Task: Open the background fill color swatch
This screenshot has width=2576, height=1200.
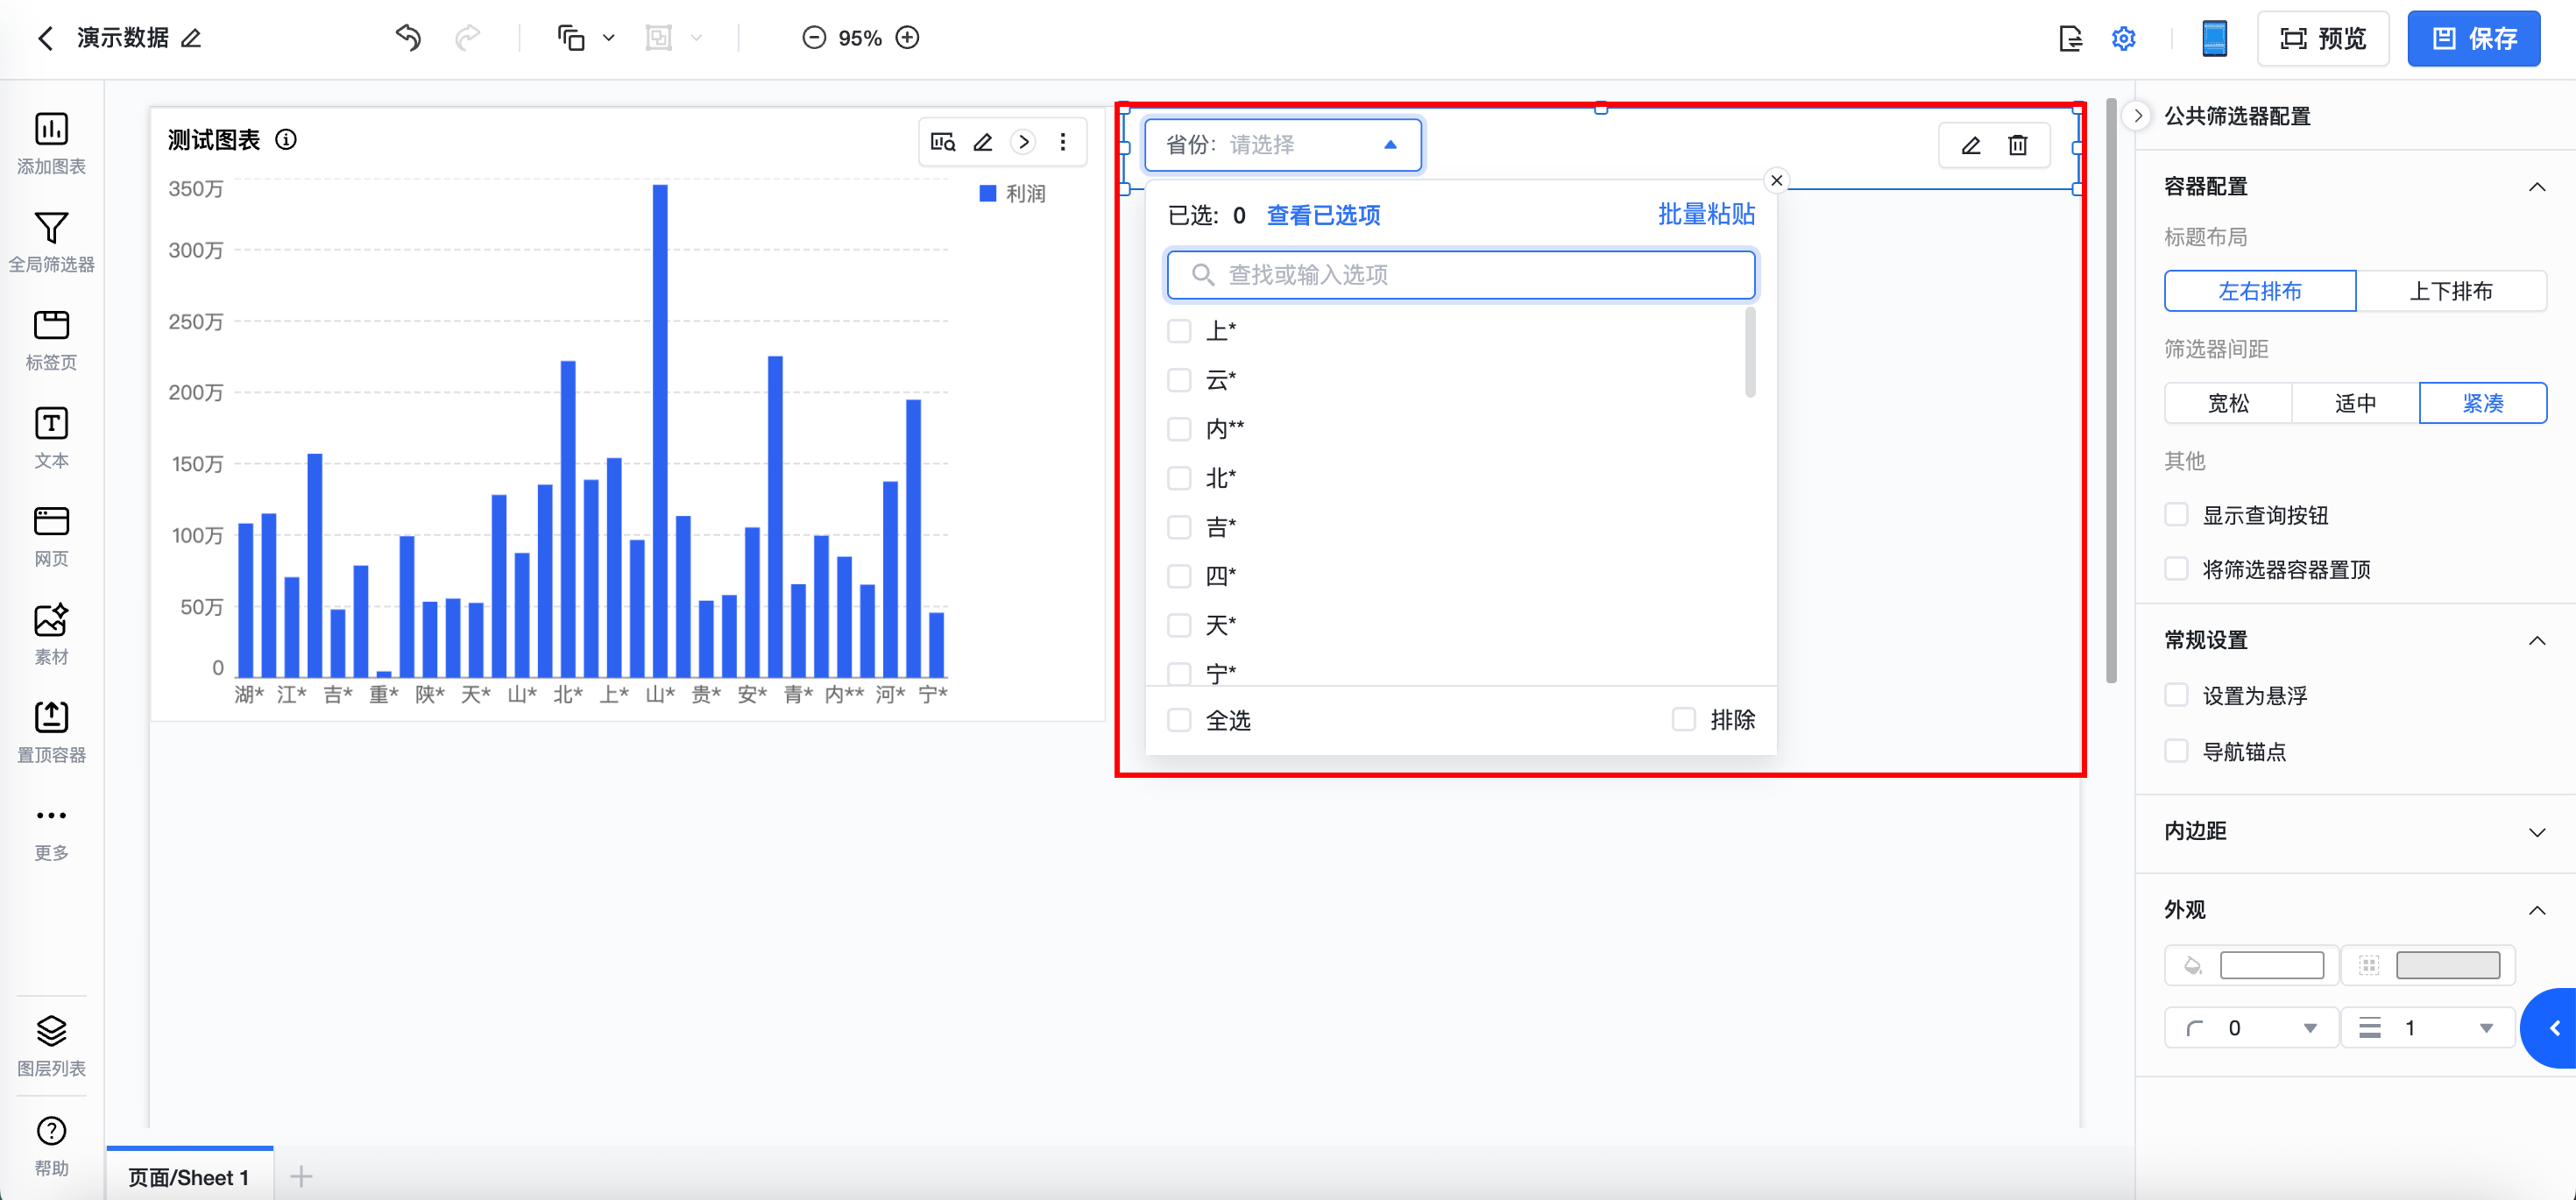Action: pos(2271,965)
